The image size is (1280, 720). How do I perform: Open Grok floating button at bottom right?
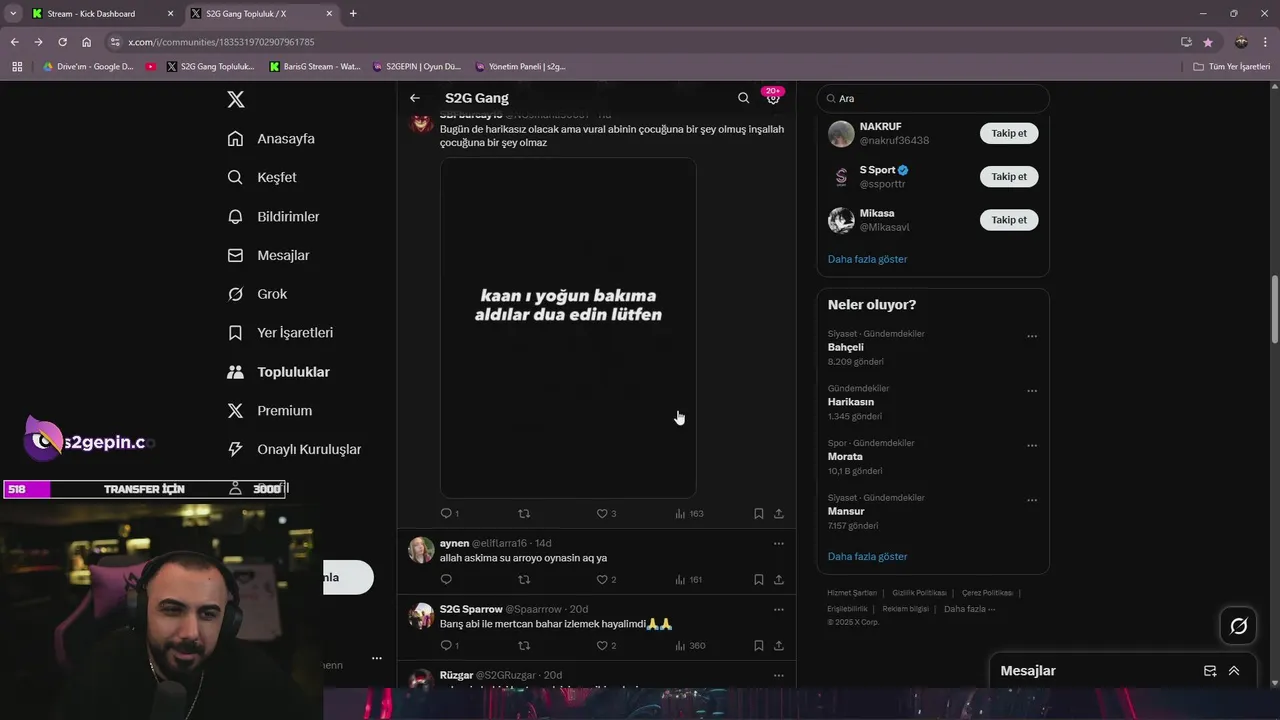1239,626
